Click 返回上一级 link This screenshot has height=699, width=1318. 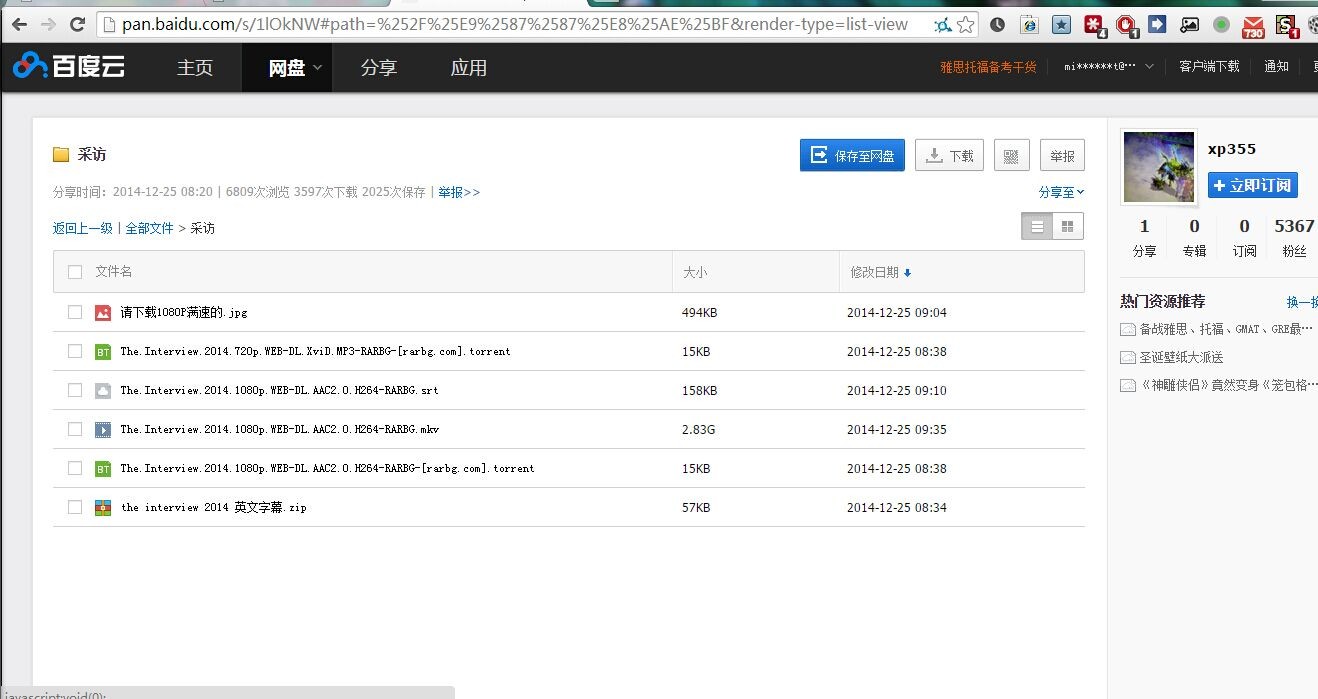(83, 228)
